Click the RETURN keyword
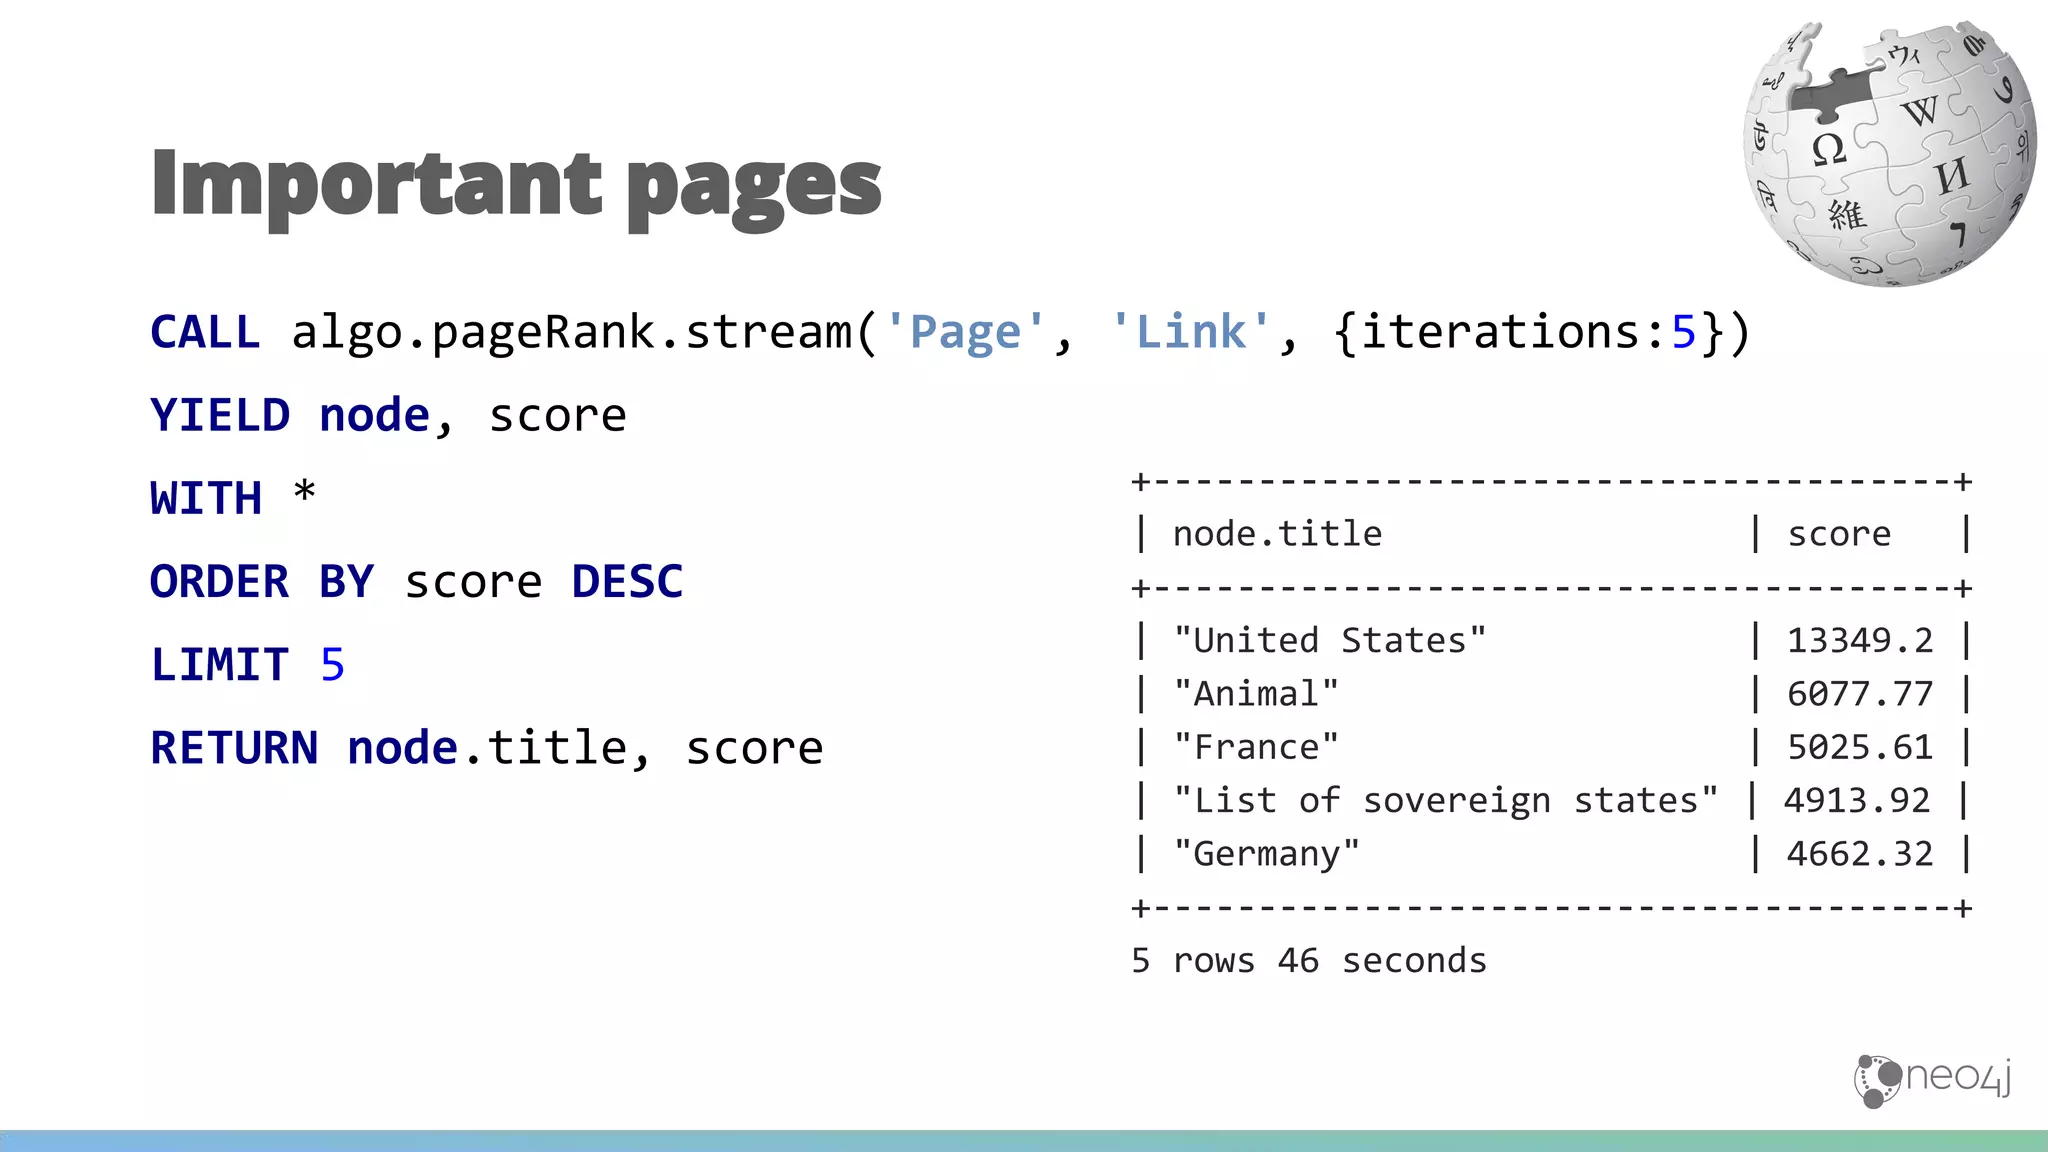The height and width of the screenshot is (1152, 2048). click(x=234, y=748)
